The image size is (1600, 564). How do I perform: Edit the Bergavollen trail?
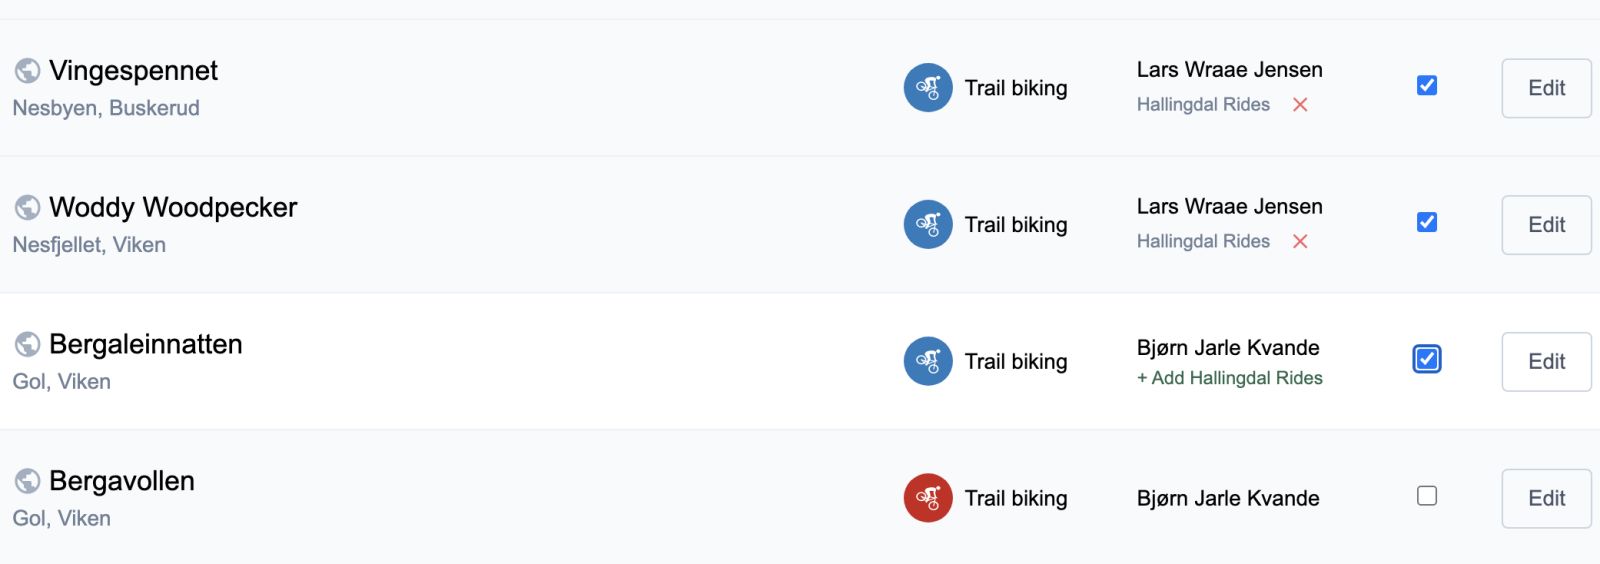tap(1546, 499)
